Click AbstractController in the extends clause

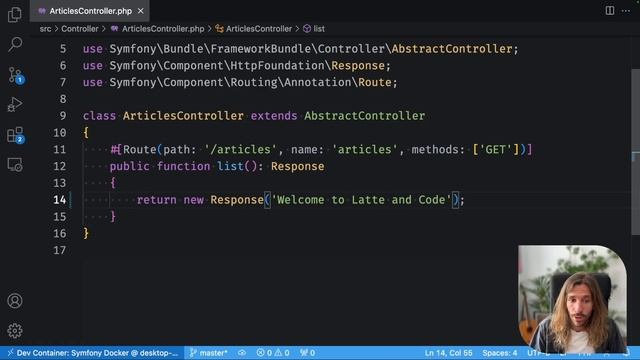[364, 116]
